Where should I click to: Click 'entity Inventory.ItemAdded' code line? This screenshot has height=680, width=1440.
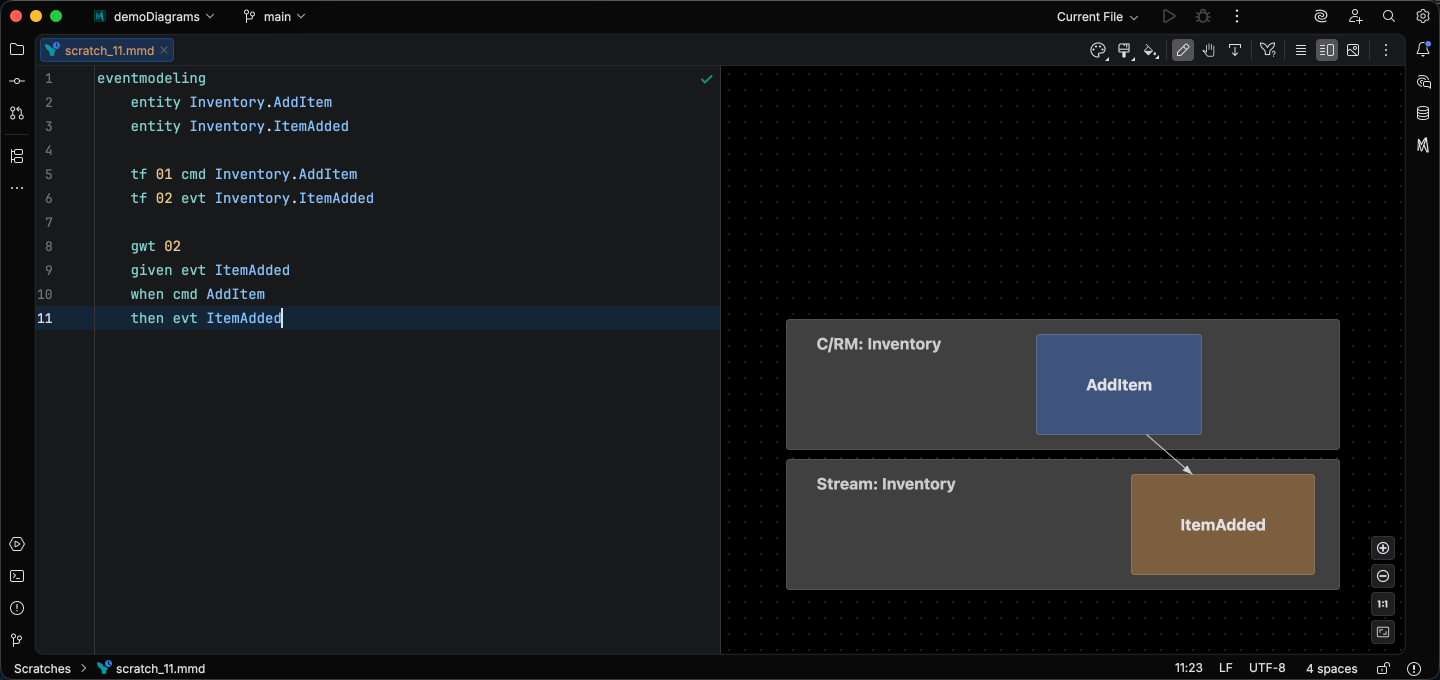[240, 126]
